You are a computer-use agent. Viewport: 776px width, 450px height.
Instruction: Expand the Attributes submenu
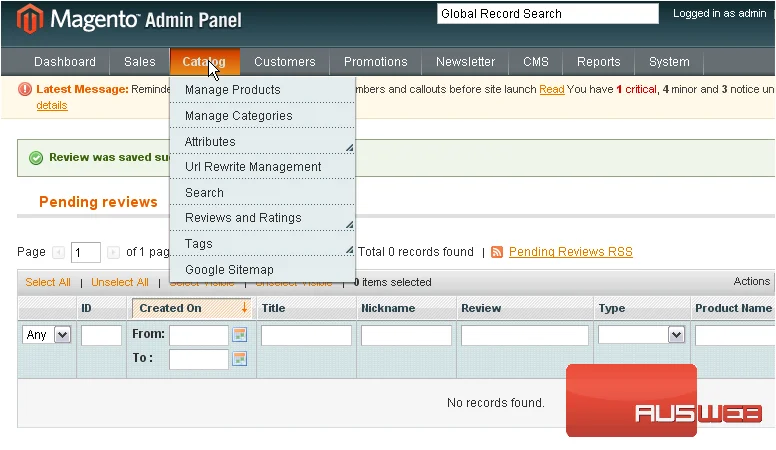(349, 148)
